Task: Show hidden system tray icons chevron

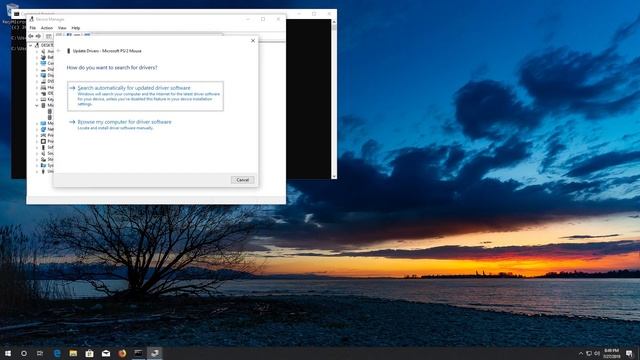Action: coord(581,353)
